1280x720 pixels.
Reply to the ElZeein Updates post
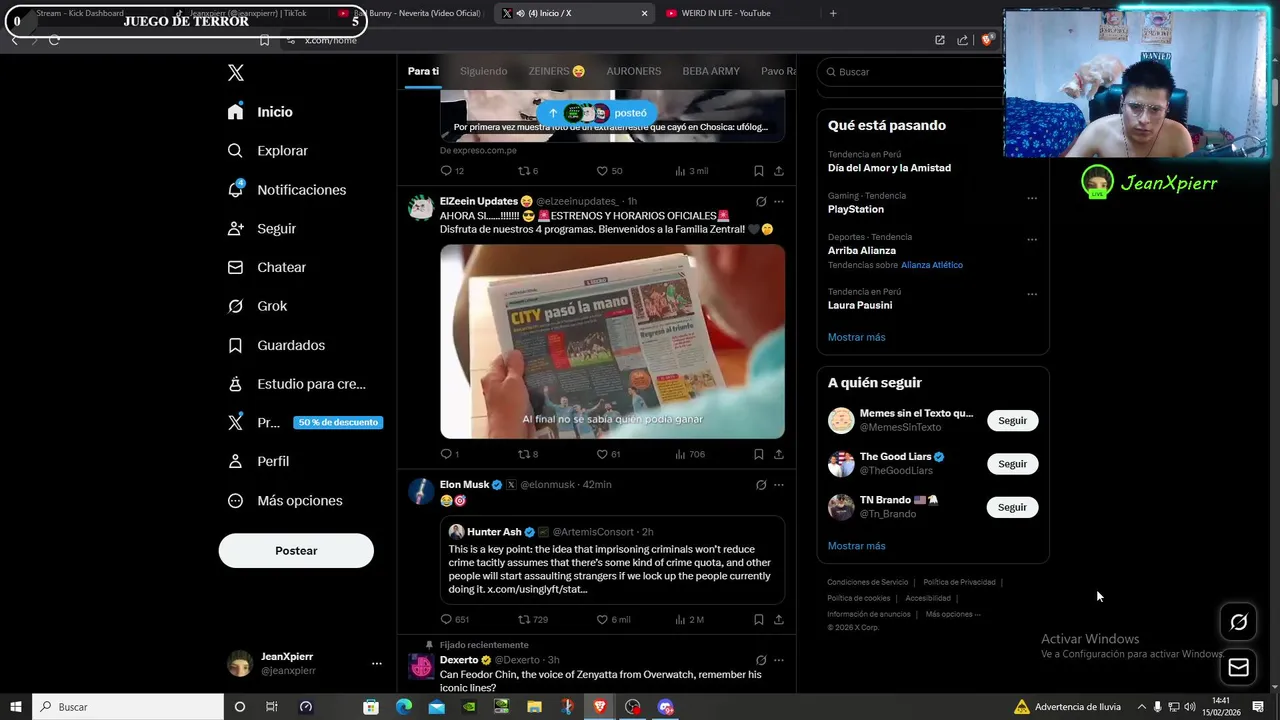(x=446, y=454)
